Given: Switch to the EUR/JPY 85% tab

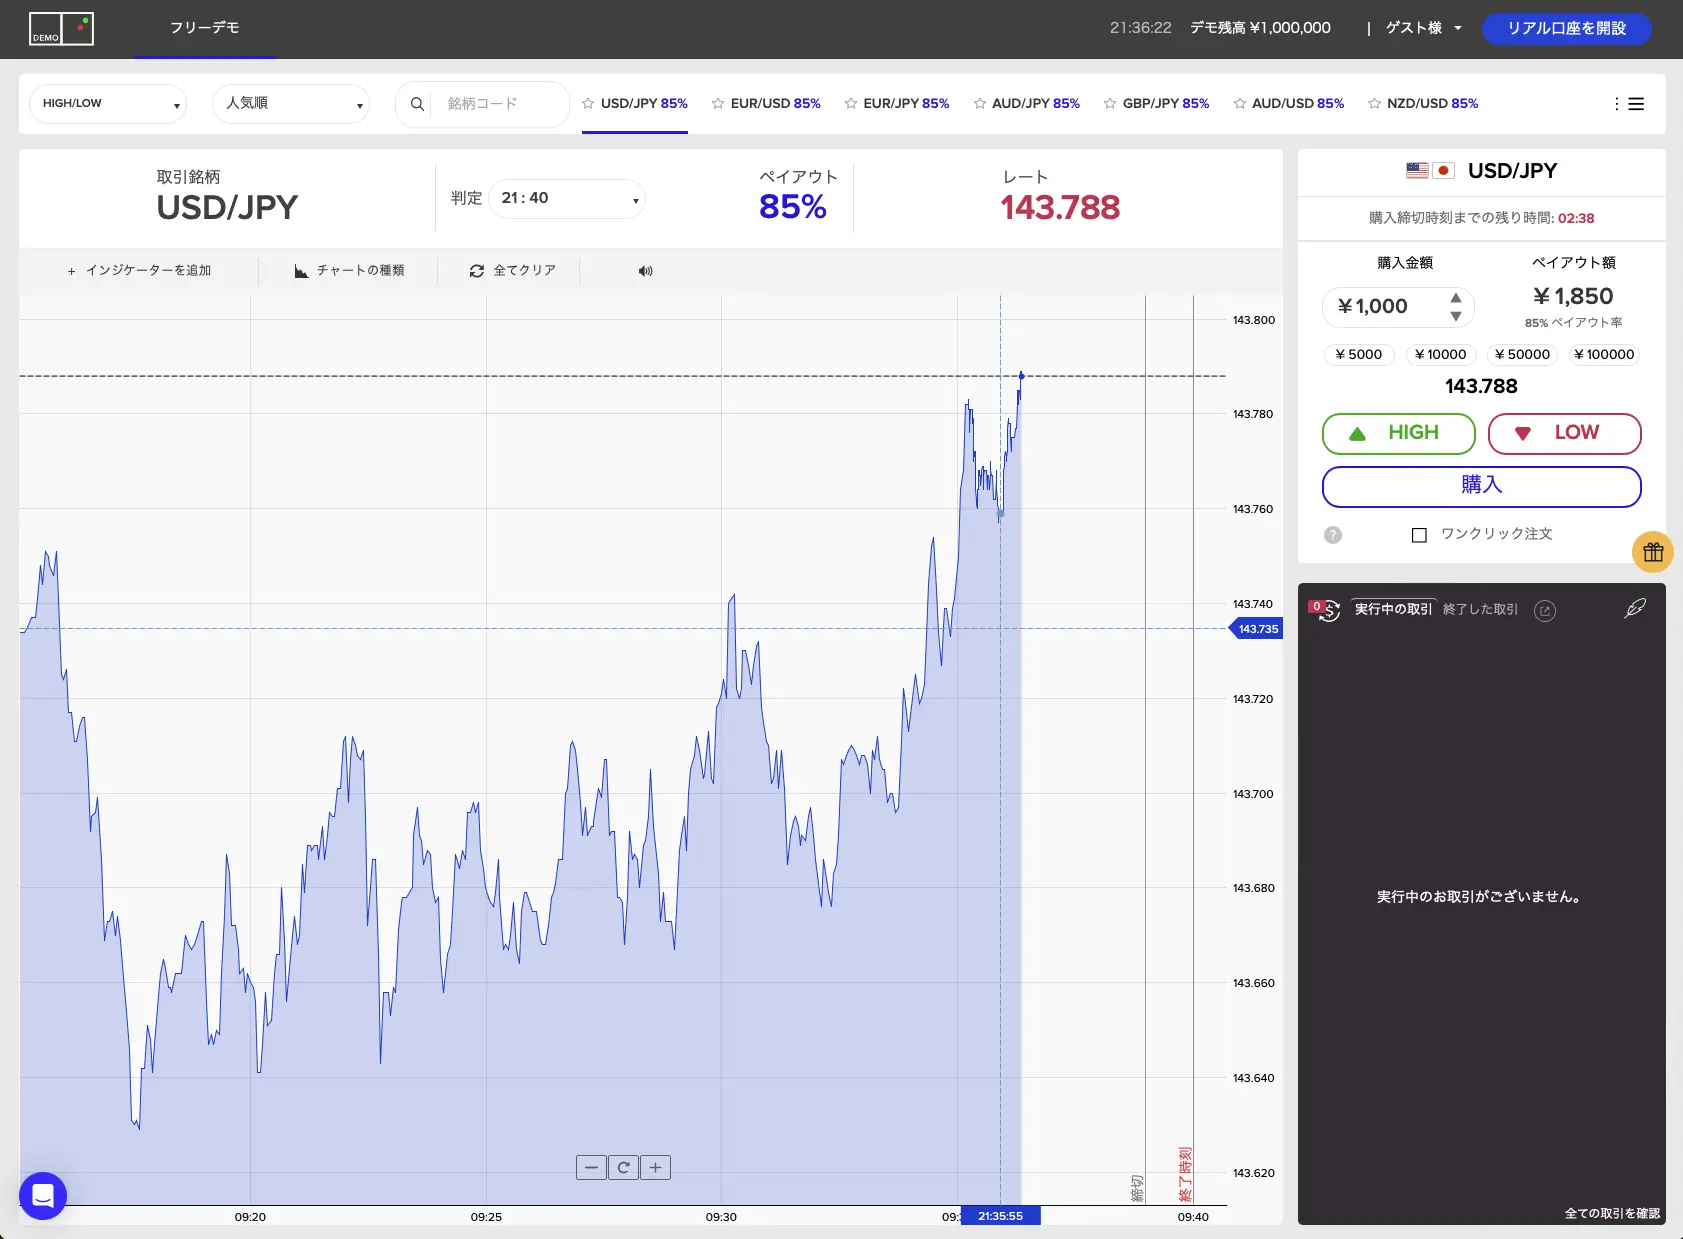Looking at the screenshot, I should [906, 104].
